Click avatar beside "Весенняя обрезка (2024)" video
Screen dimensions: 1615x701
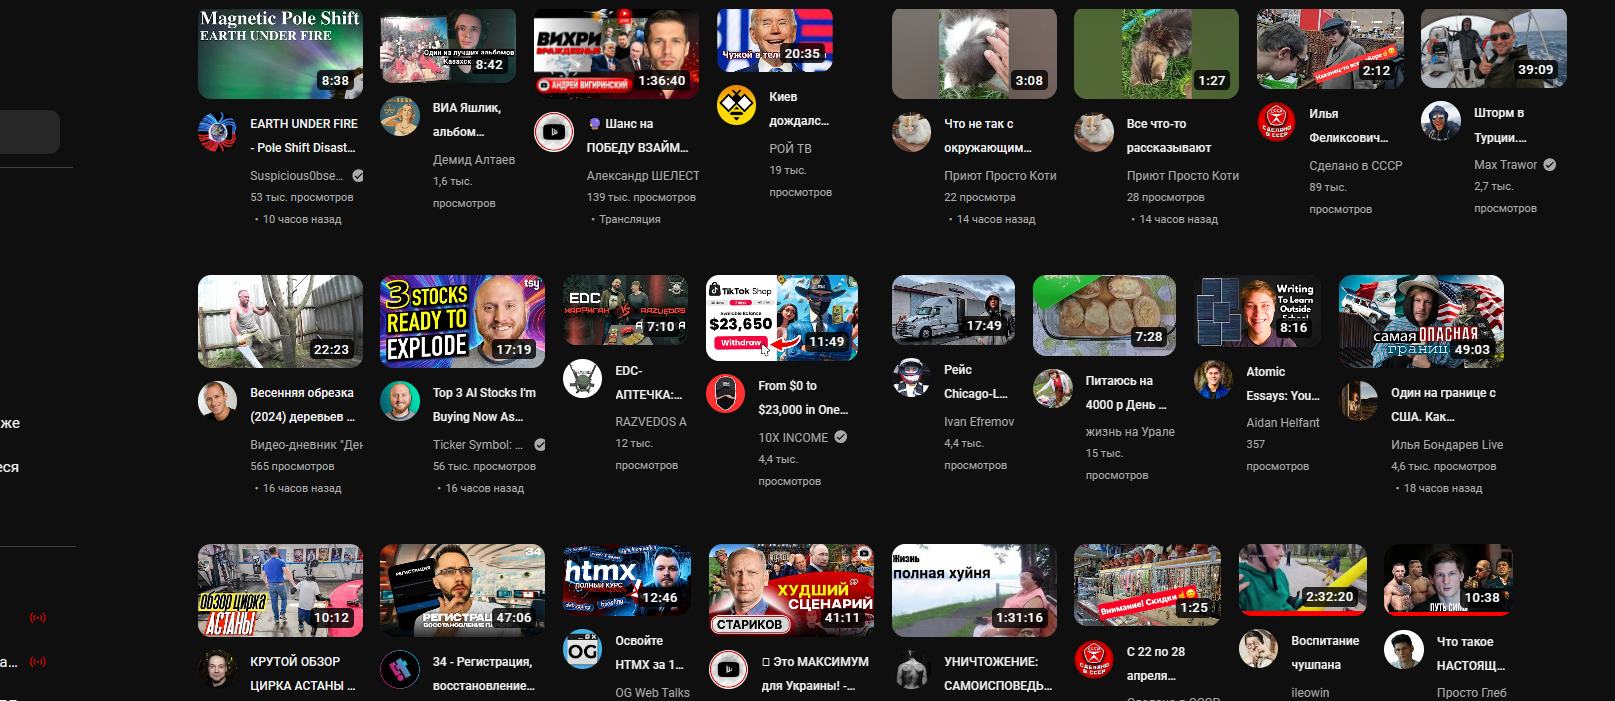(x=217, y=401)
